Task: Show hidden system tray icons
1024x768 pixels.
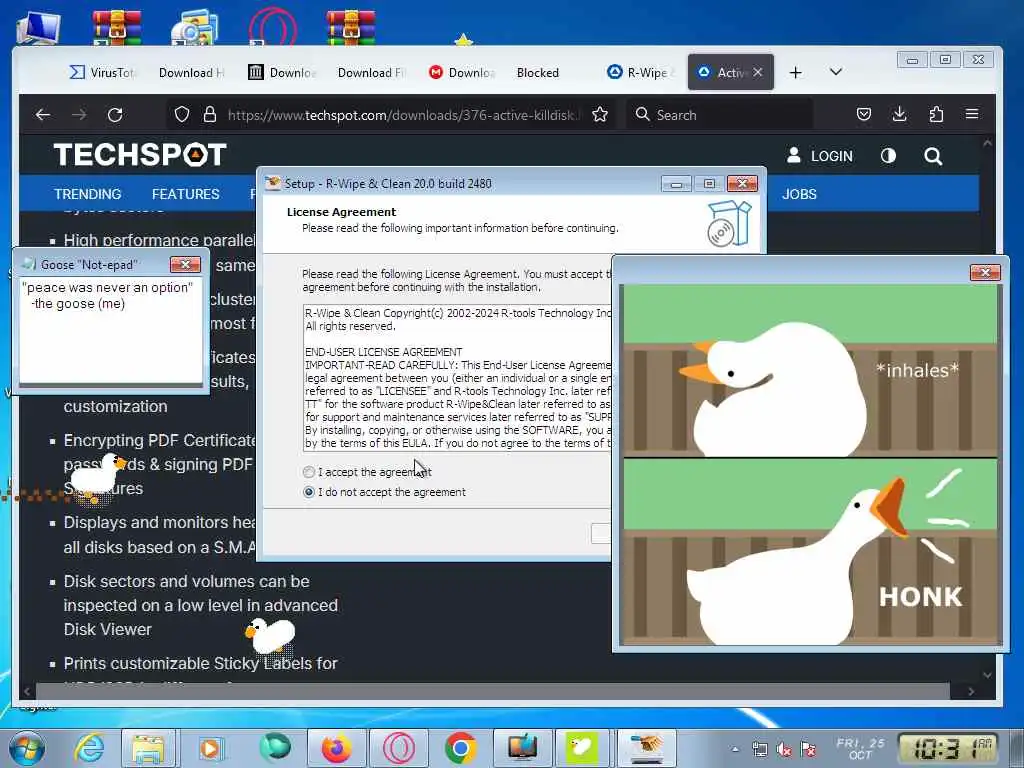Action: pos(735,749)
